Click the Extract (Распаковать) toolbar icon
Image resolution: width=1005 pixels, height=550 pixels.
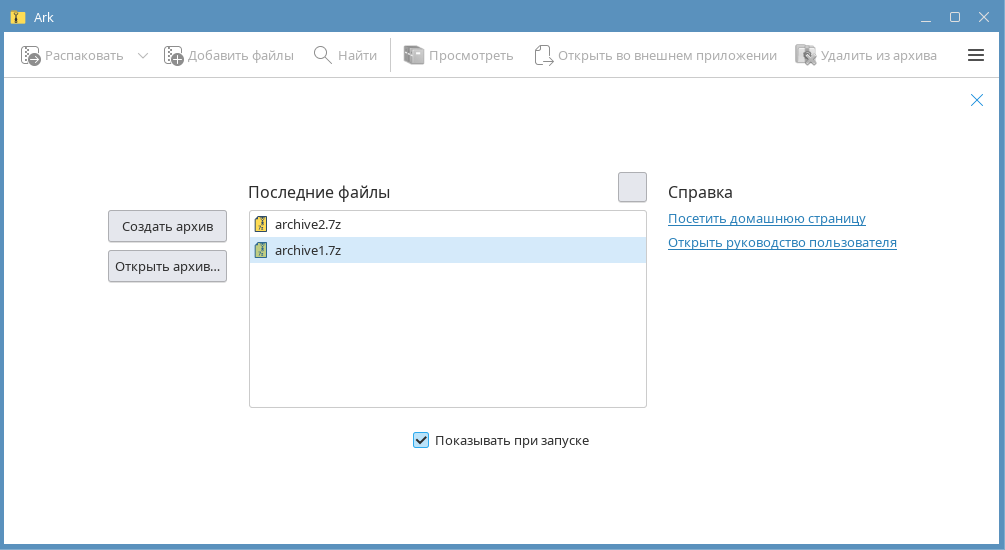point(30,56)
